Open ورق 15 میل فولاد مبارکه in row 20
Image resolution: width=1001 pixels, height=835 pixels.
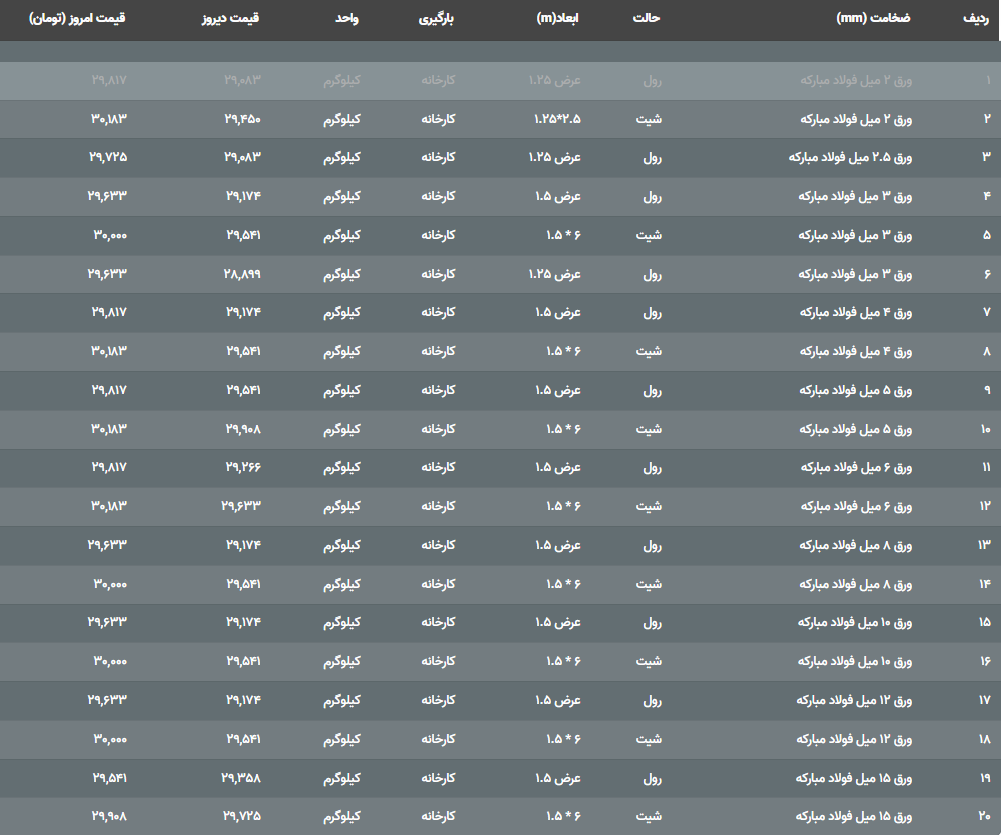click(854, 816)
